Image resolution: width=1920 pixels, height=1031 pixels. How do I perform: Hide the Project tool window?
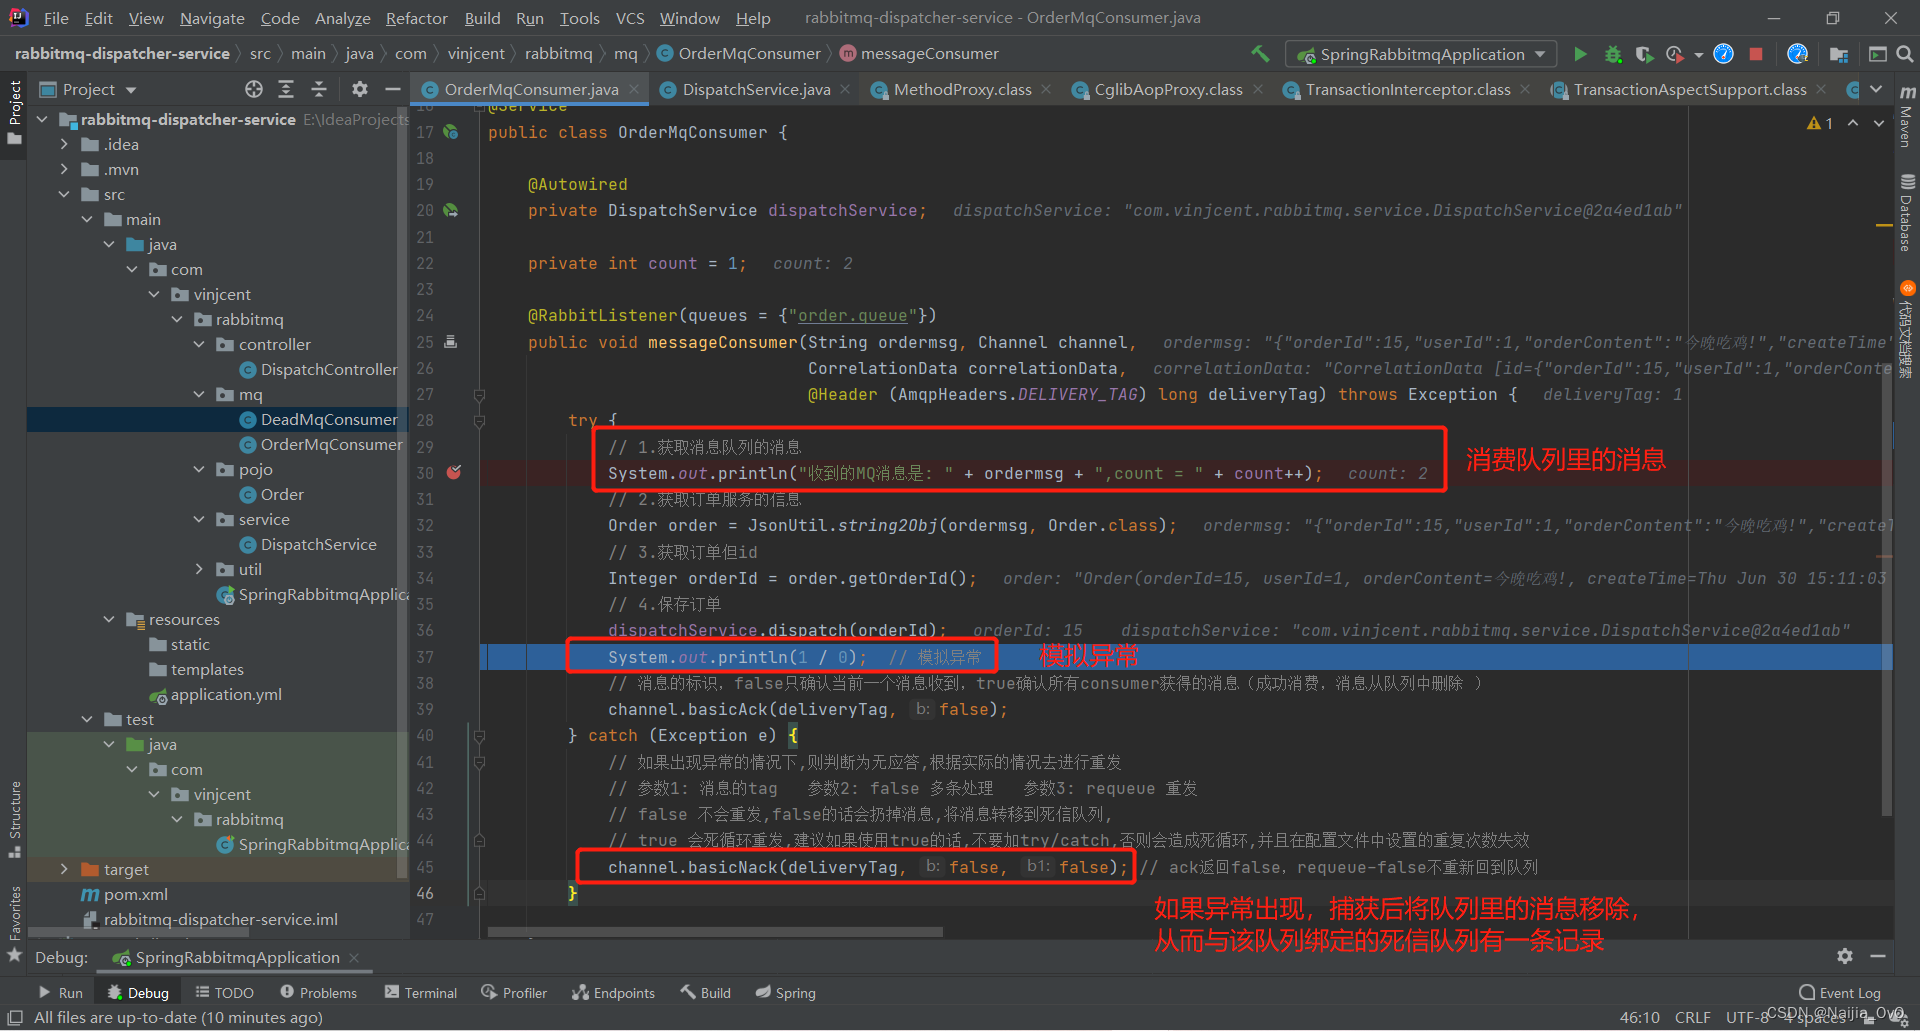[393, 89]
